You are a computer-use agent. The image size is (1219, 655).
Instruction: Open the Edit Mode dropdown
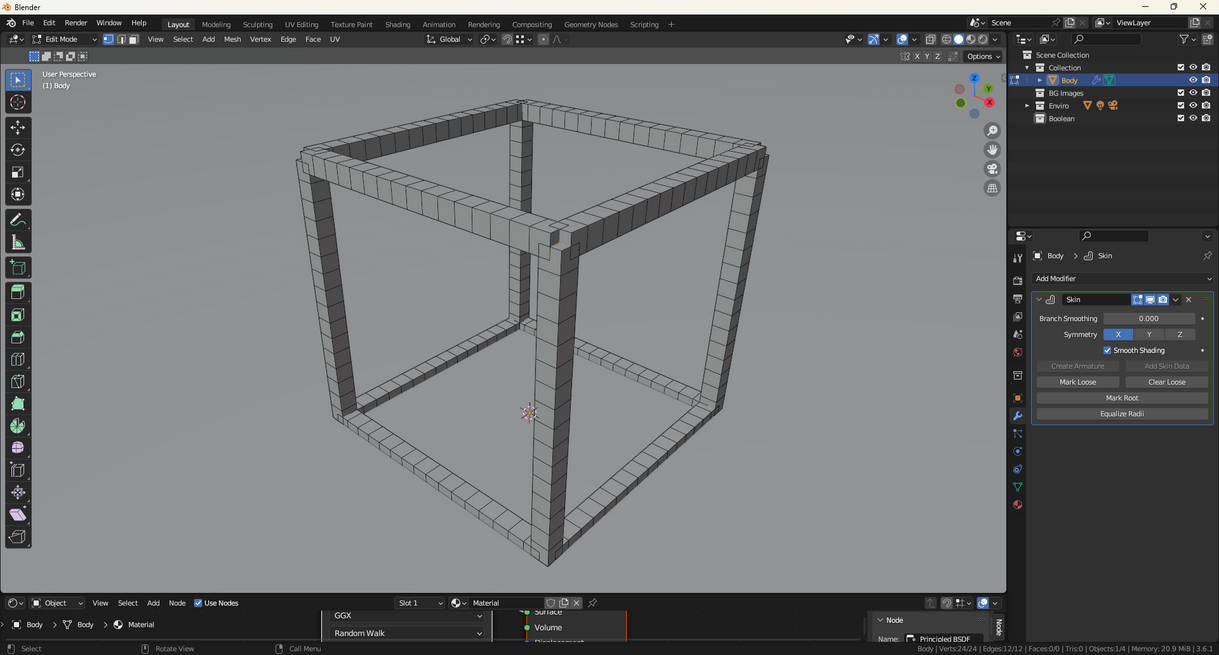(x=65, y=40)
